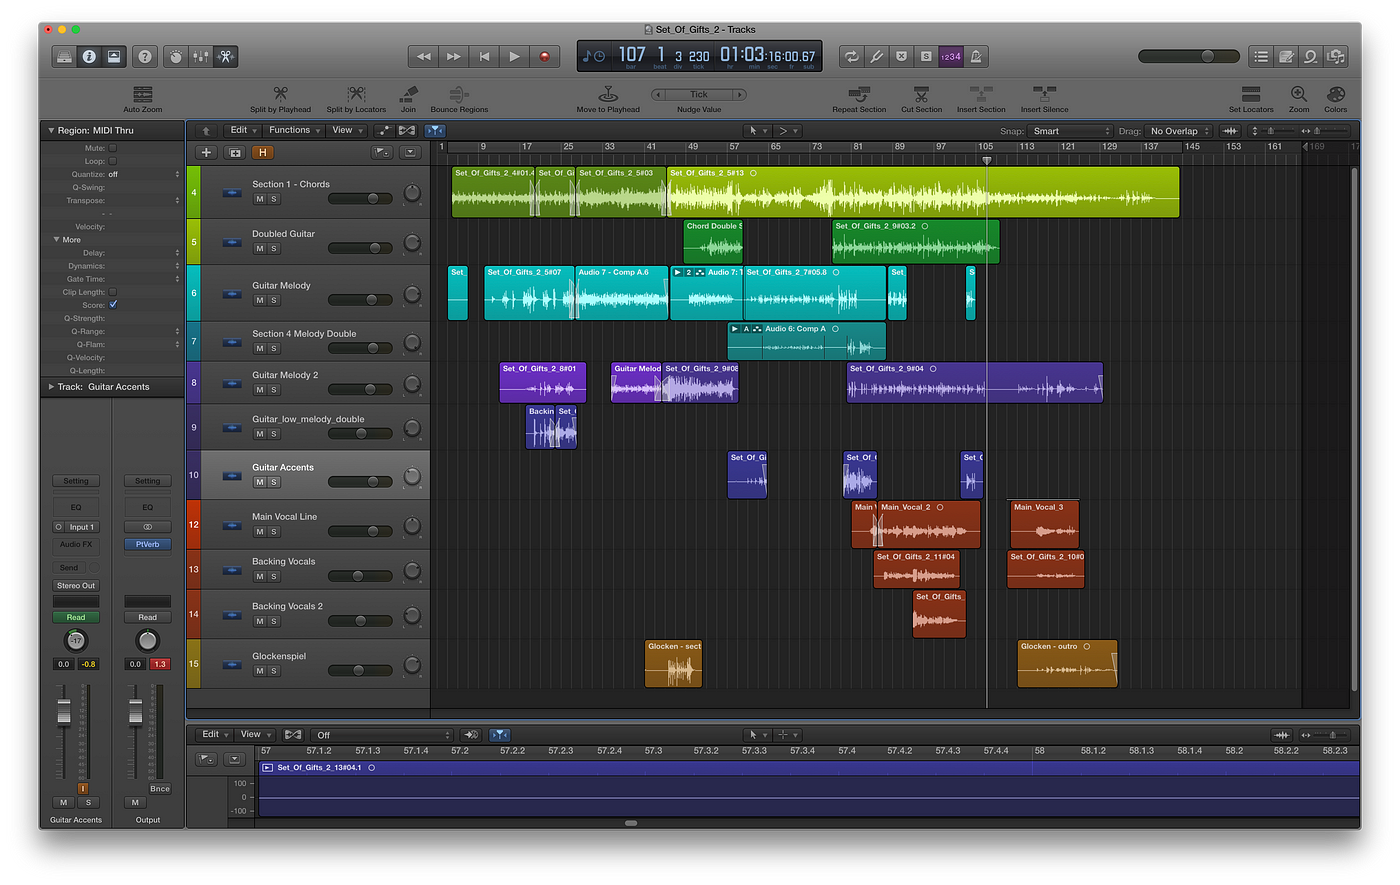Click the rewind button
Image resolution: width=1400 pixels, height=885 pixels.
tap(423, 57)
